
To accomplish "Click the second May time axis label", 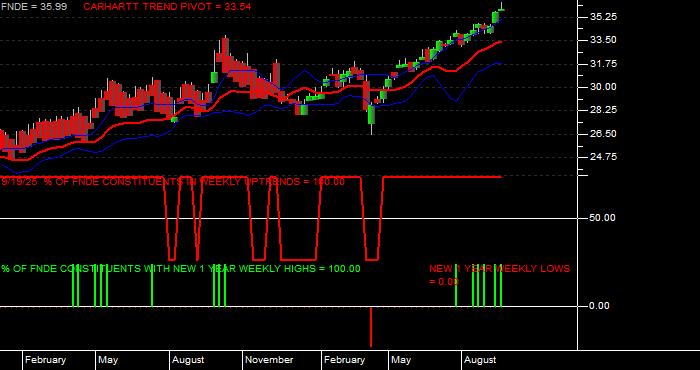I will coord(401,360).
